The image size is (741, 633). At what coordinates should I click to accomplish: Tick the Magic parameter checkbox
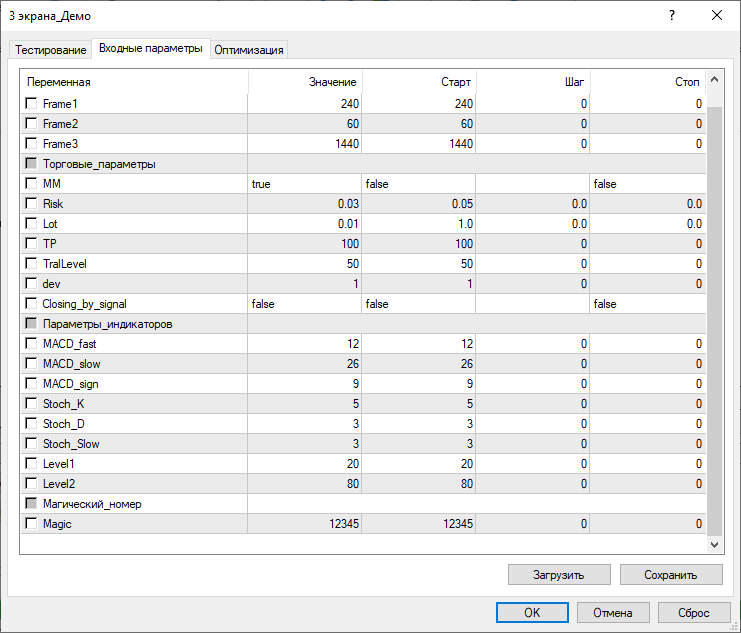point(32,524)
